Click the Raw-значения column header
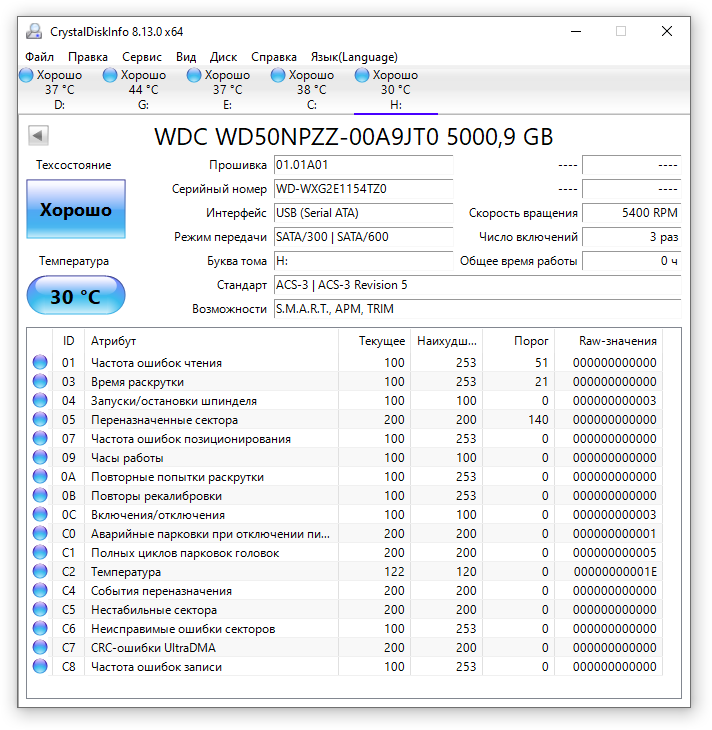 tap(608, 341)
